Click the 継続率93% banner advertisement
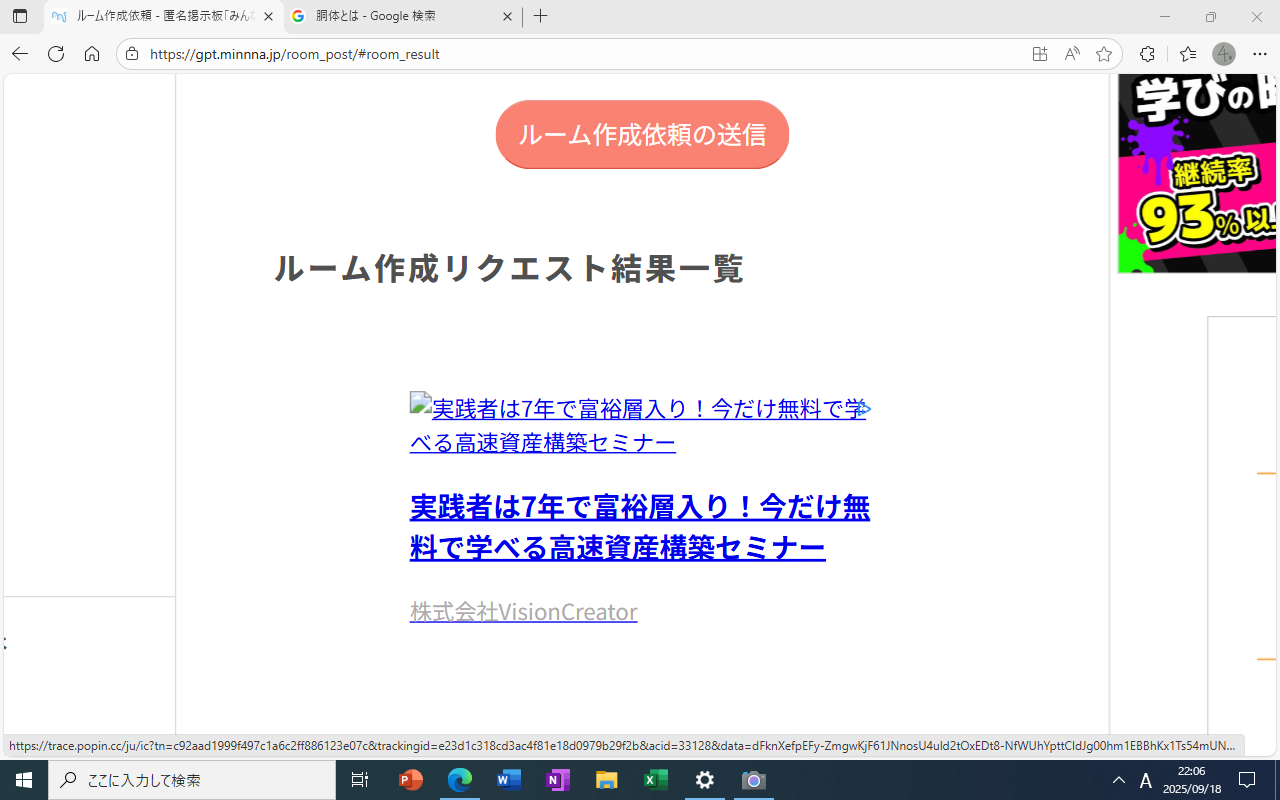Viewport: 1280px width, 800px height. pyautogui.click(x=1197, y=173)
